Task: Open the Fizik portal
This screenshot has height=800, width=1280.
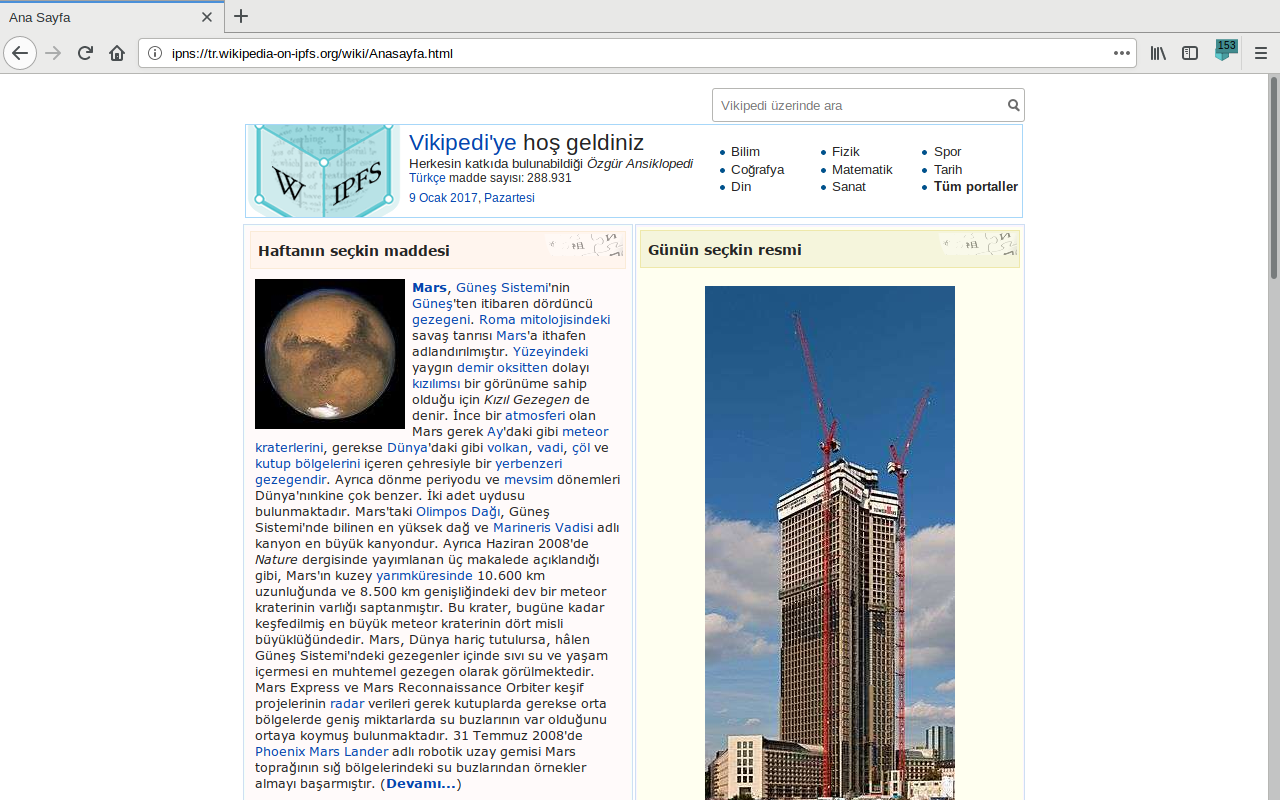Action: pos(846,152)
